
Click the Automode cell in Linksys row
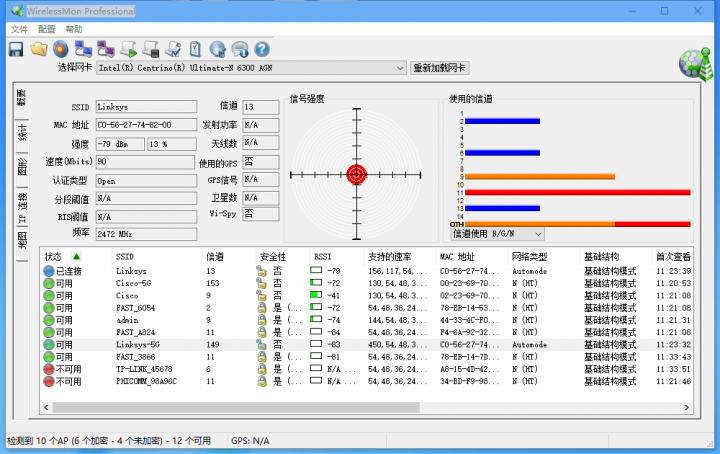(x=529, y=271)
